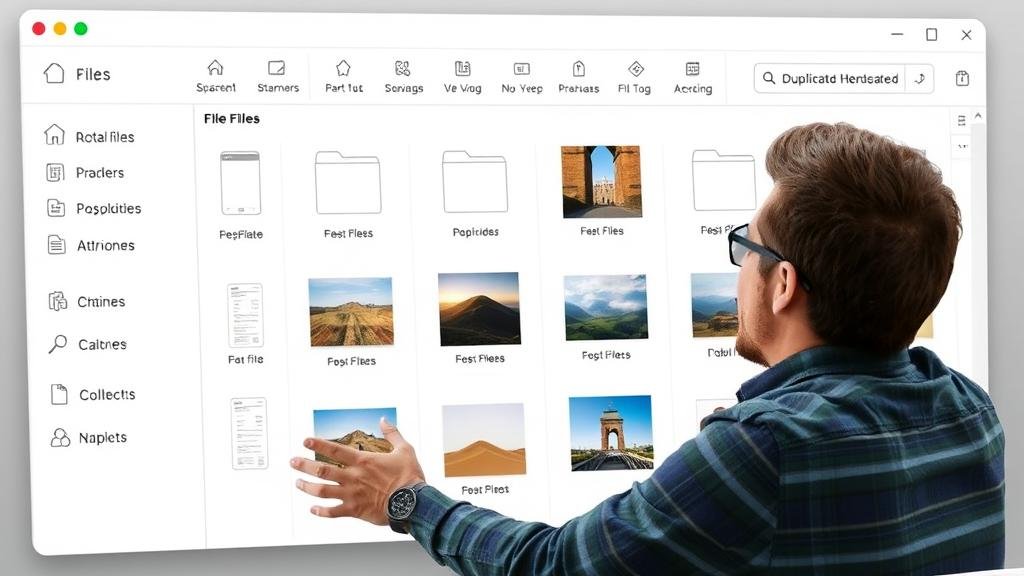Select the Starners toolbar icon

click(x=277, y=68)
